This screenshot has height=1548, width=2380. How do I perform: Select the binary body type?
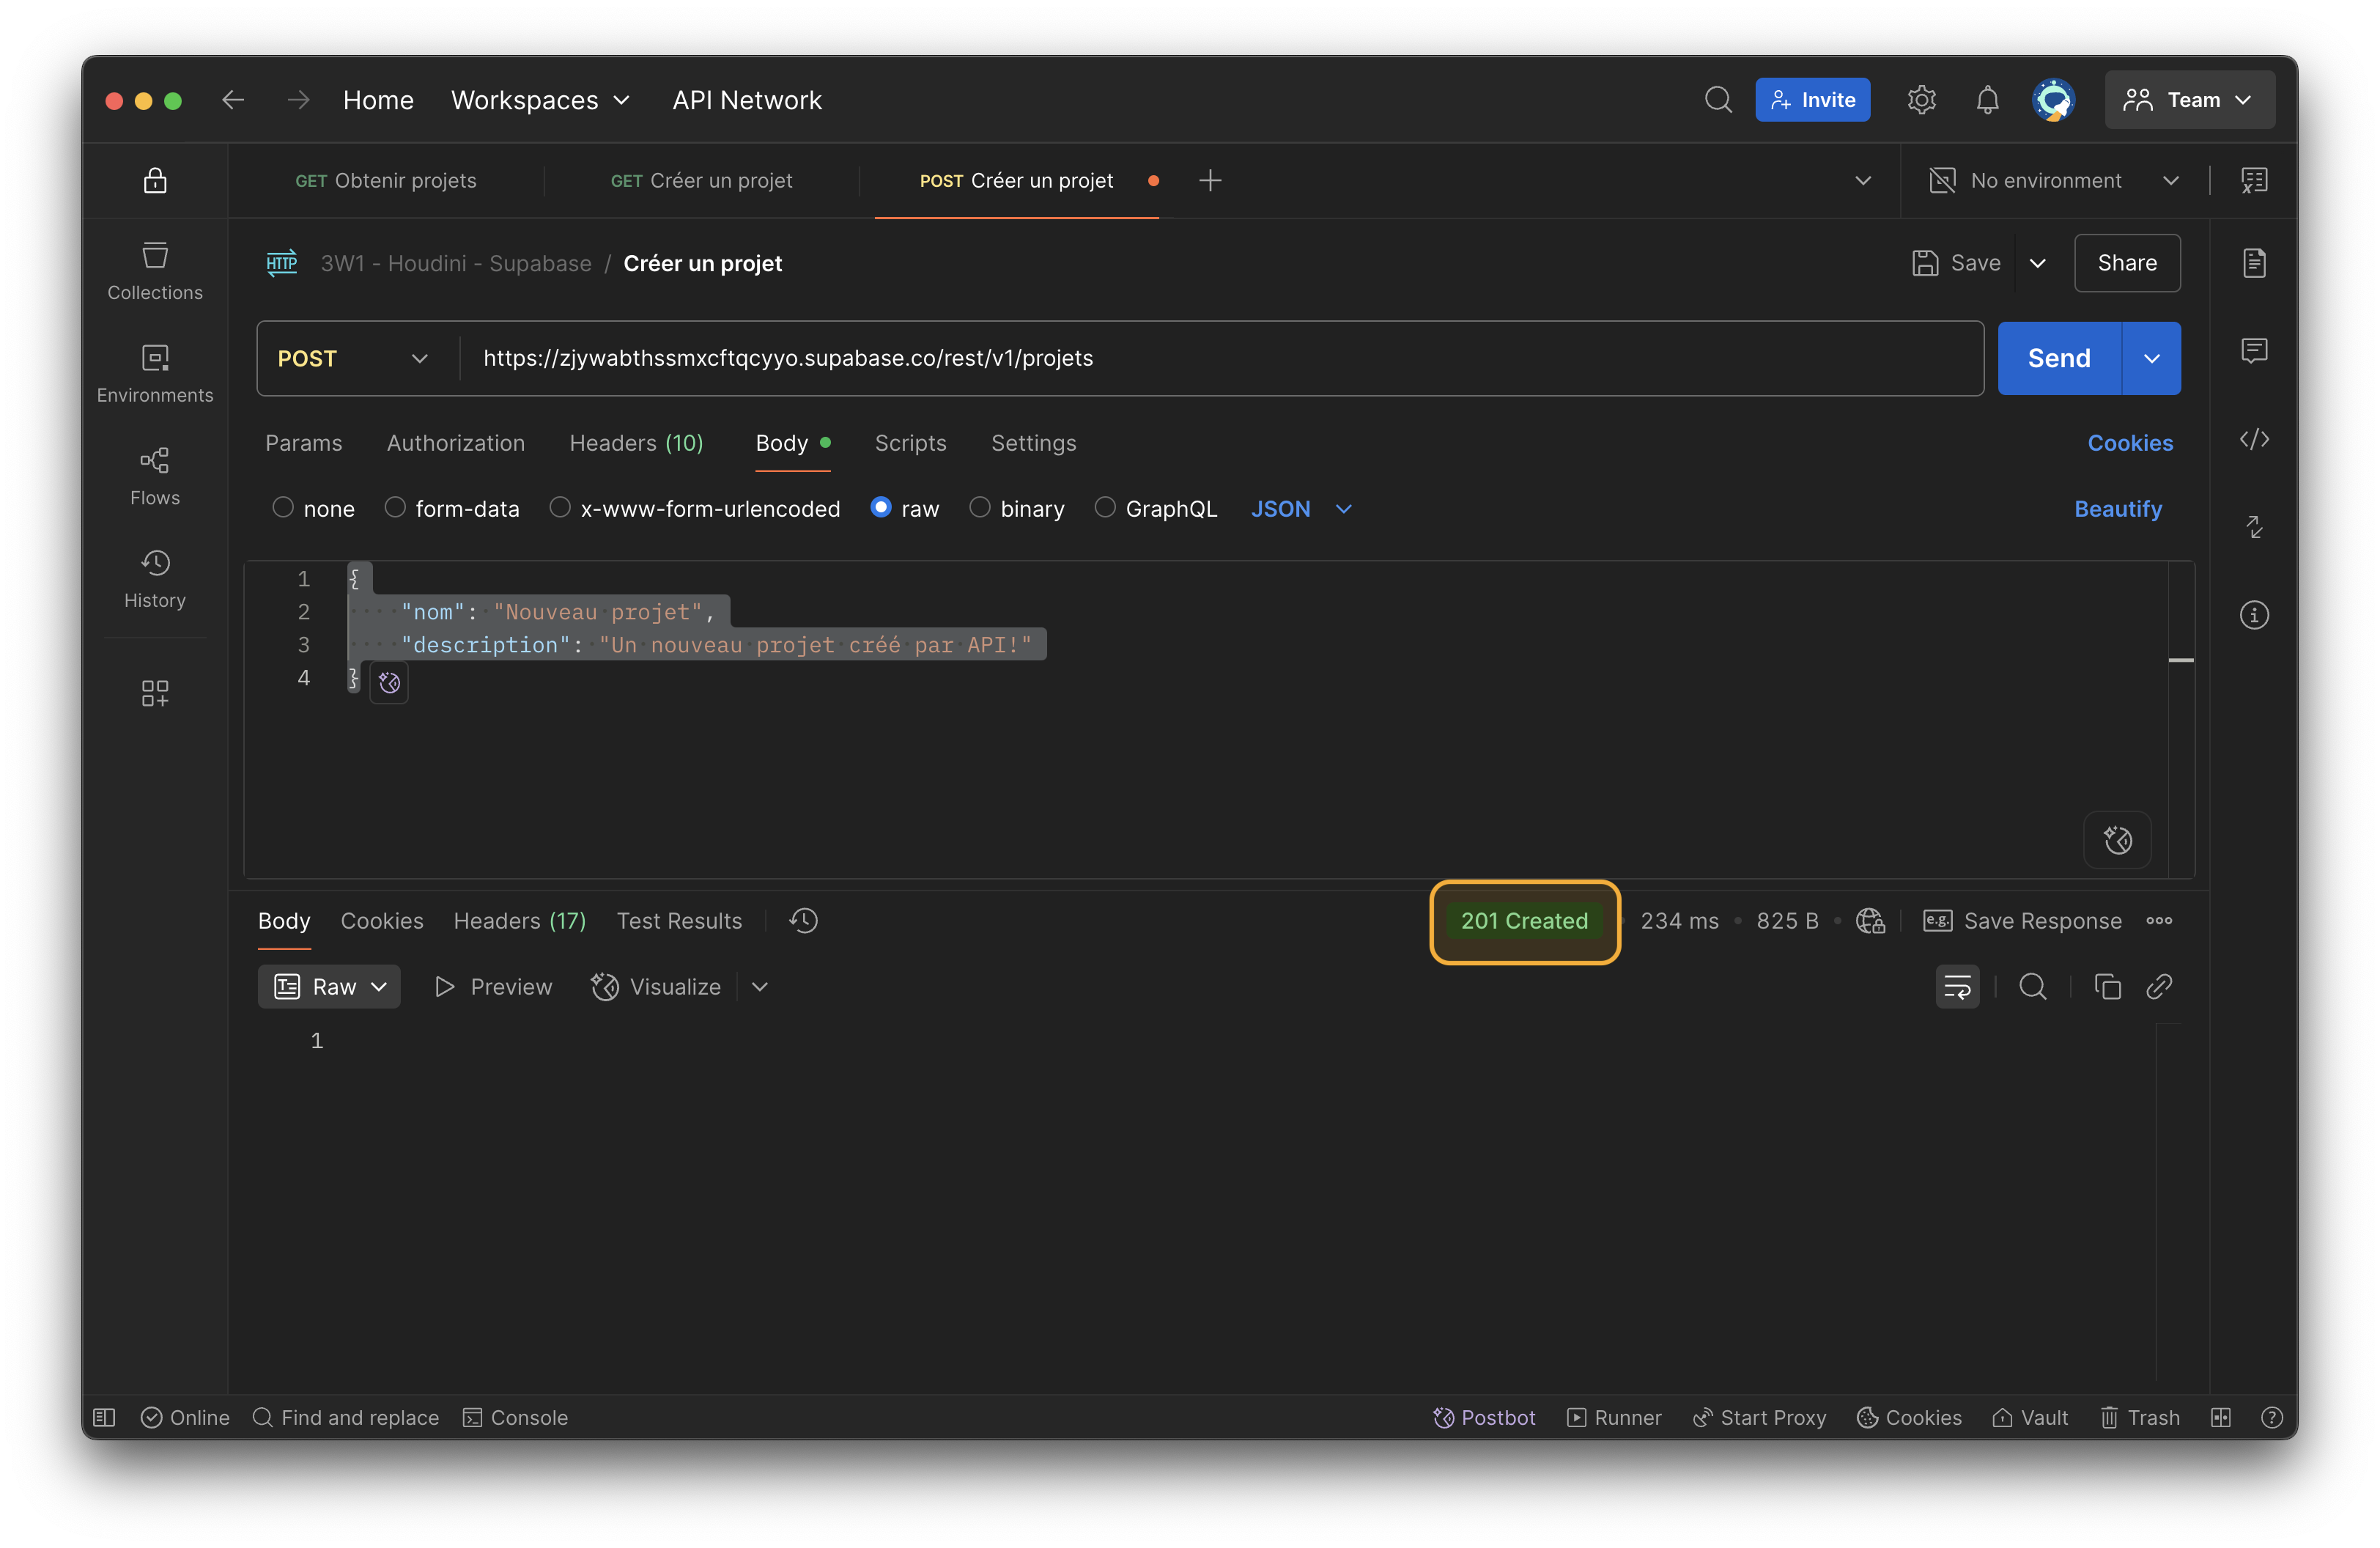tap(980, 508)
